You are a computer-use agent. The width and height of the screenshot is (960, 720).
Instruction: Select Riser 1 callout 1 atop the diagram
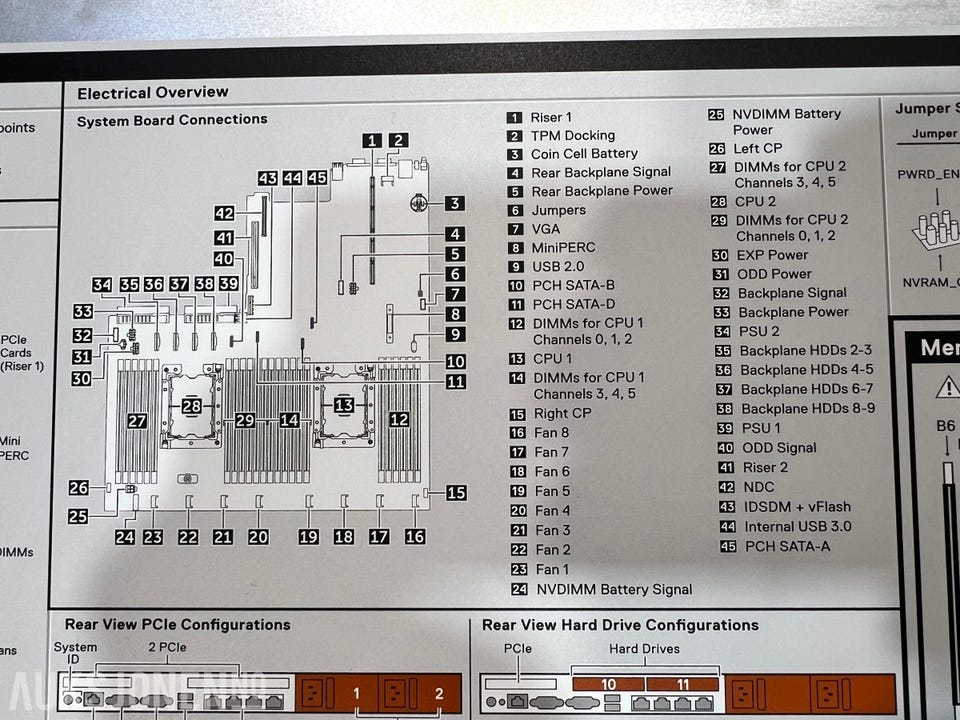click(371, 141)
